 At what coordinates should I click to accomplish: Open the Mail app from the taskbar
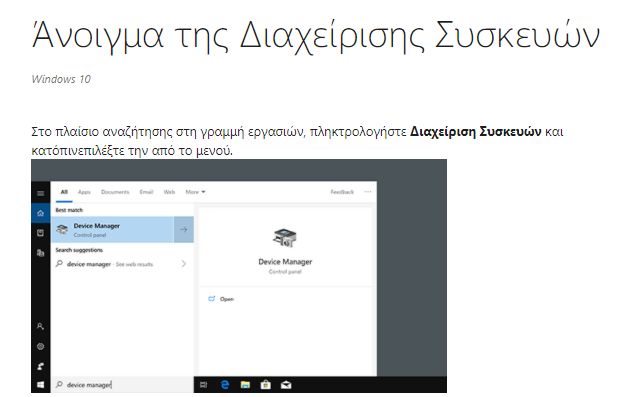pyautogui.click(x=286, y=385)
